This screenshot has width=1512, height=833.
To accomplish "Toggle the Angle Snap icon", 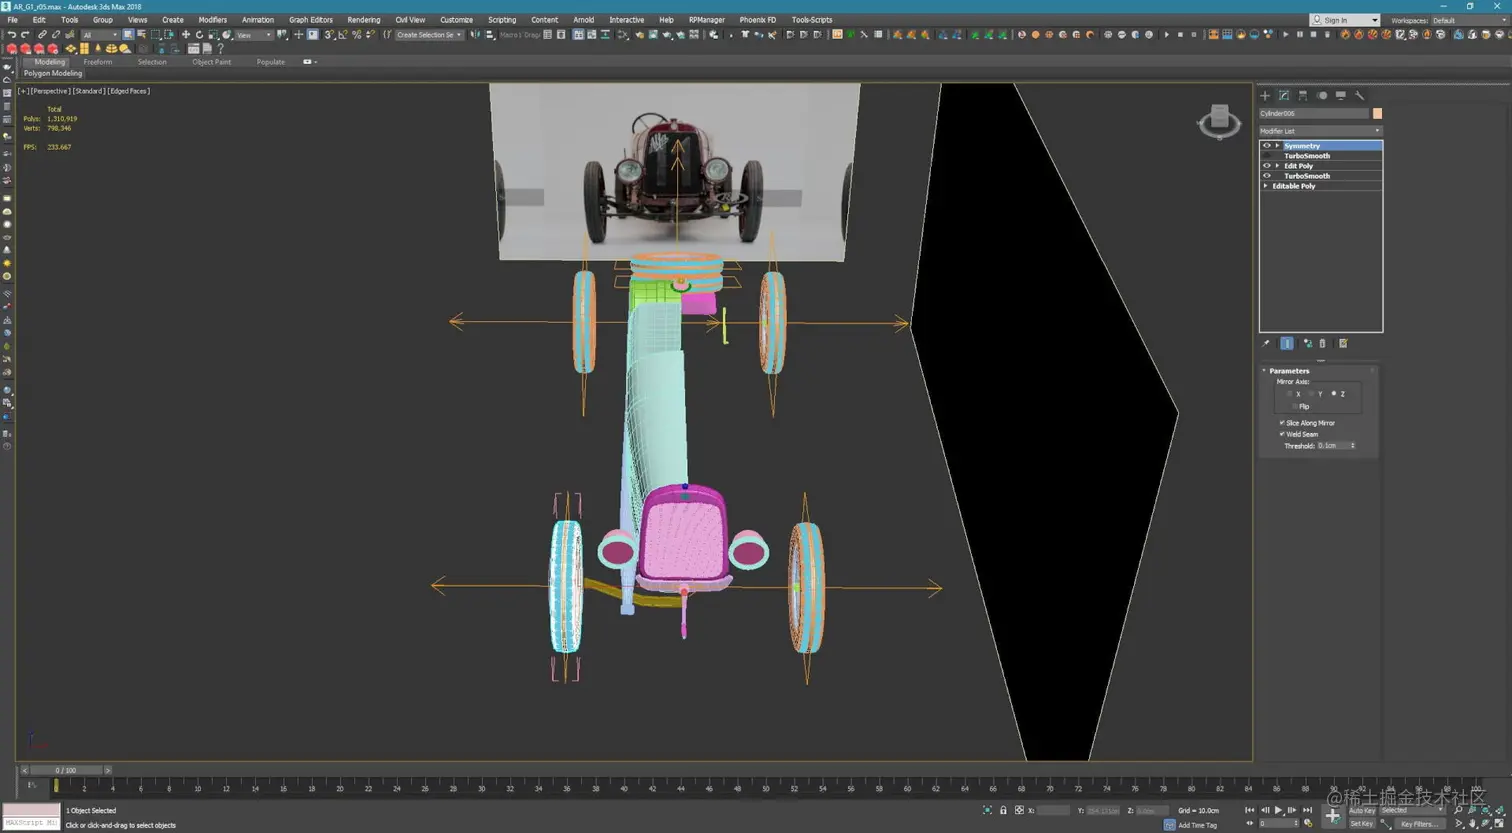I will click(x=342, y=35).
